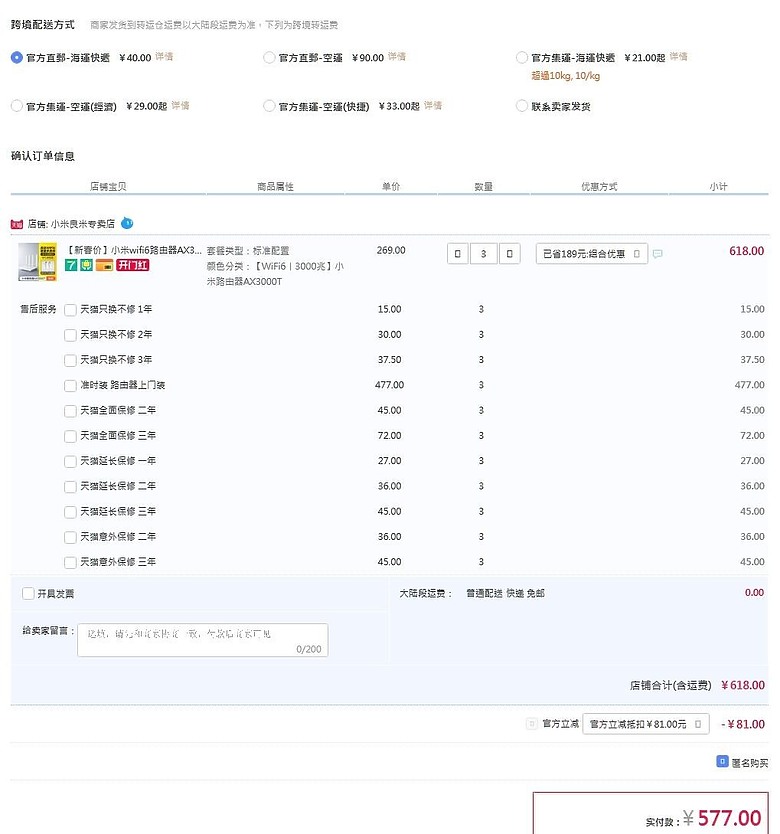The image size is (780, 834).
Task: Increase the router quantity by one
Action: click(x=509, y=254)
